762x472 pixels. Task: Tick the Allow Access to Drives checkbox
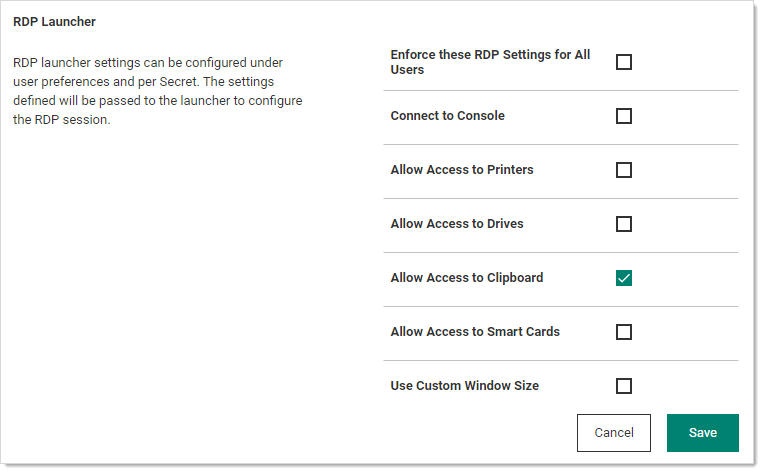point(624,224)
